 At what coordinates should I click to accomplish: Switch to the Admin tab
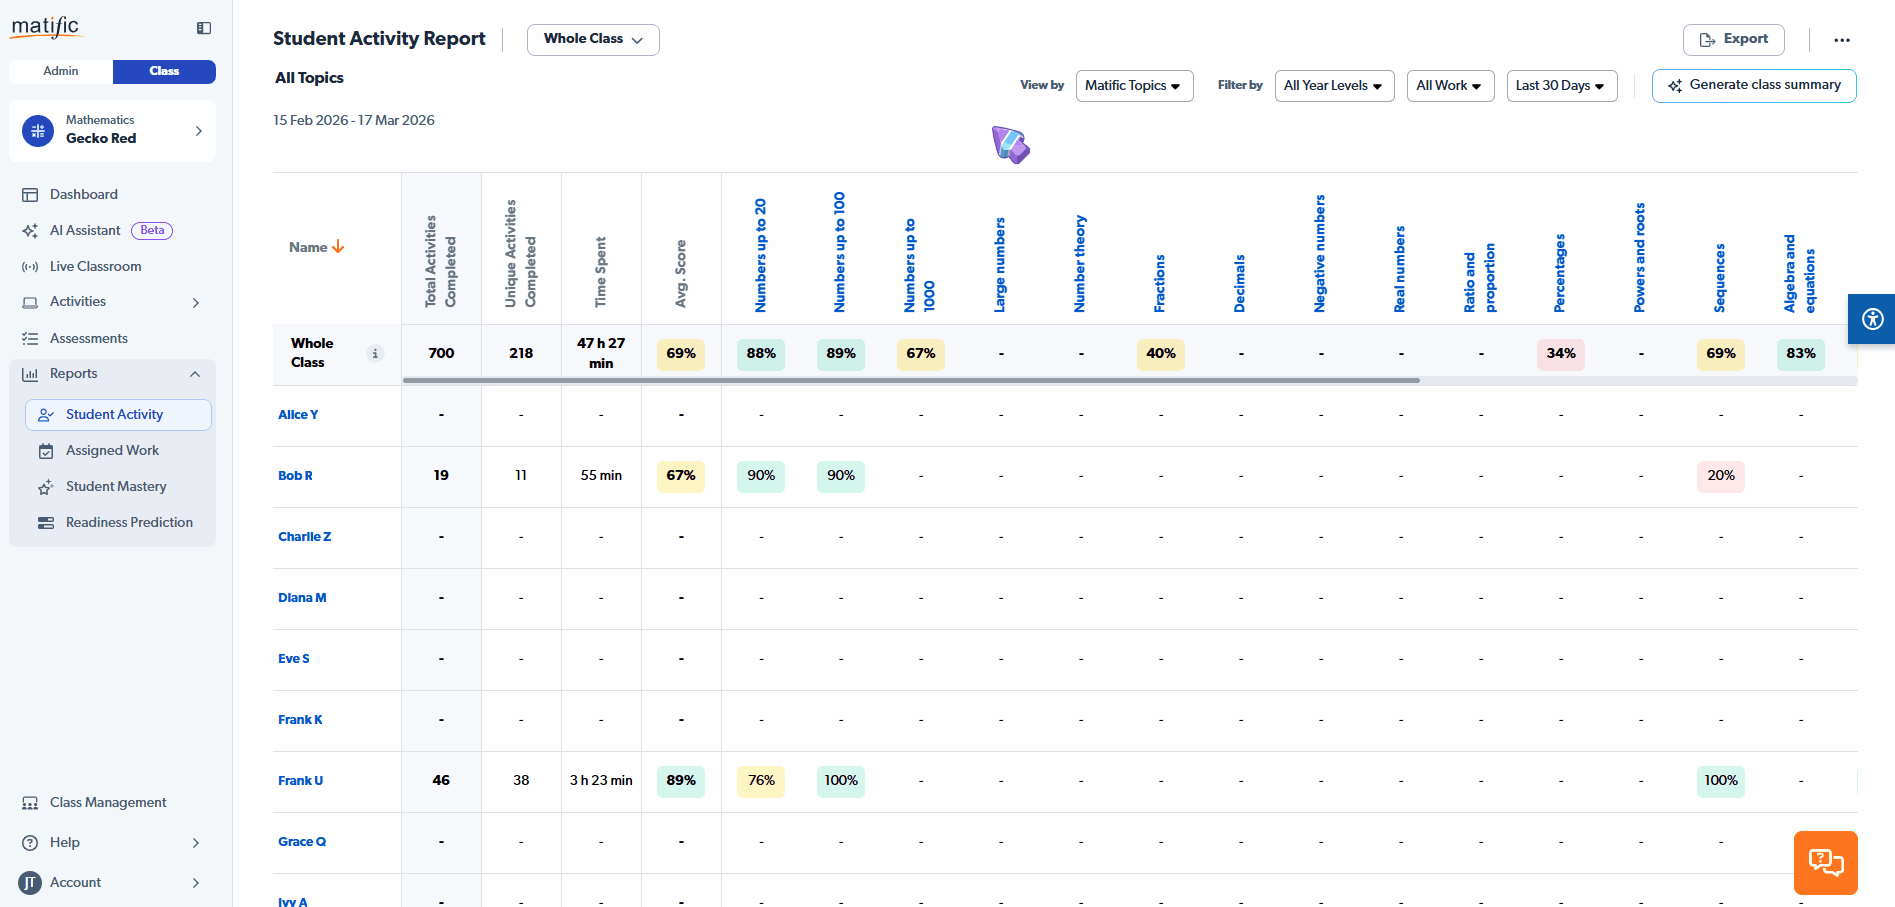click(x=60, y=71)
